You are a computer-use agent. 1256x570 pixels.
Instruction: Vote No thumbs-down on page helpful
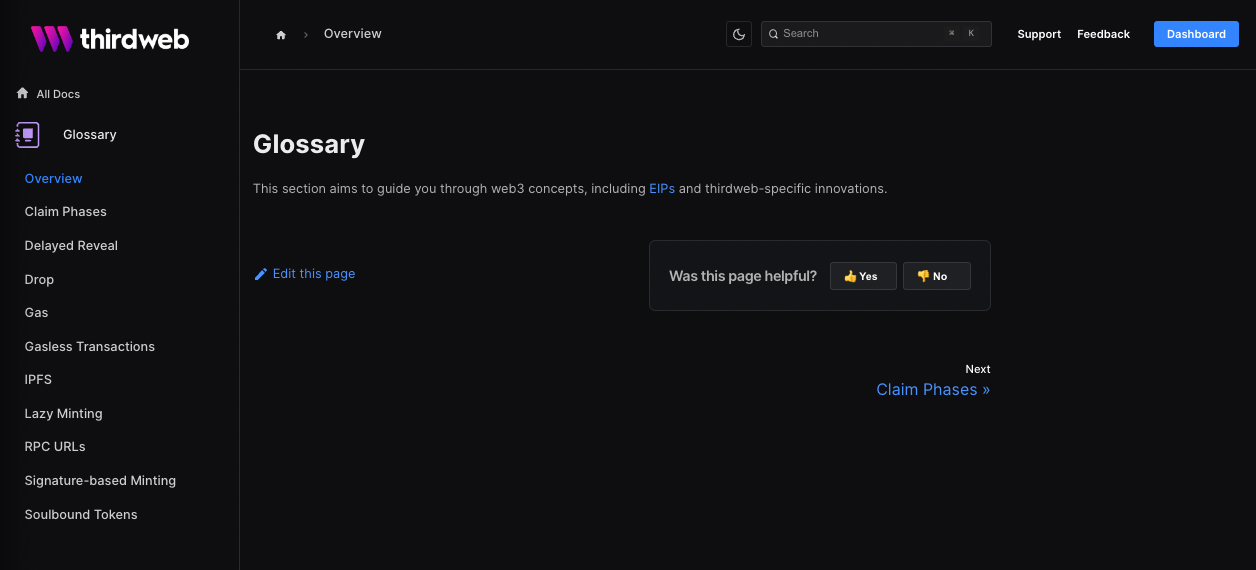tap(936, 276)
